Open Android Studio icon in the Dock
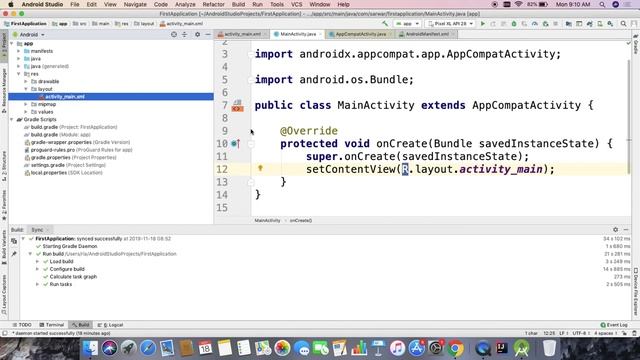 click(x=522, y=348)
